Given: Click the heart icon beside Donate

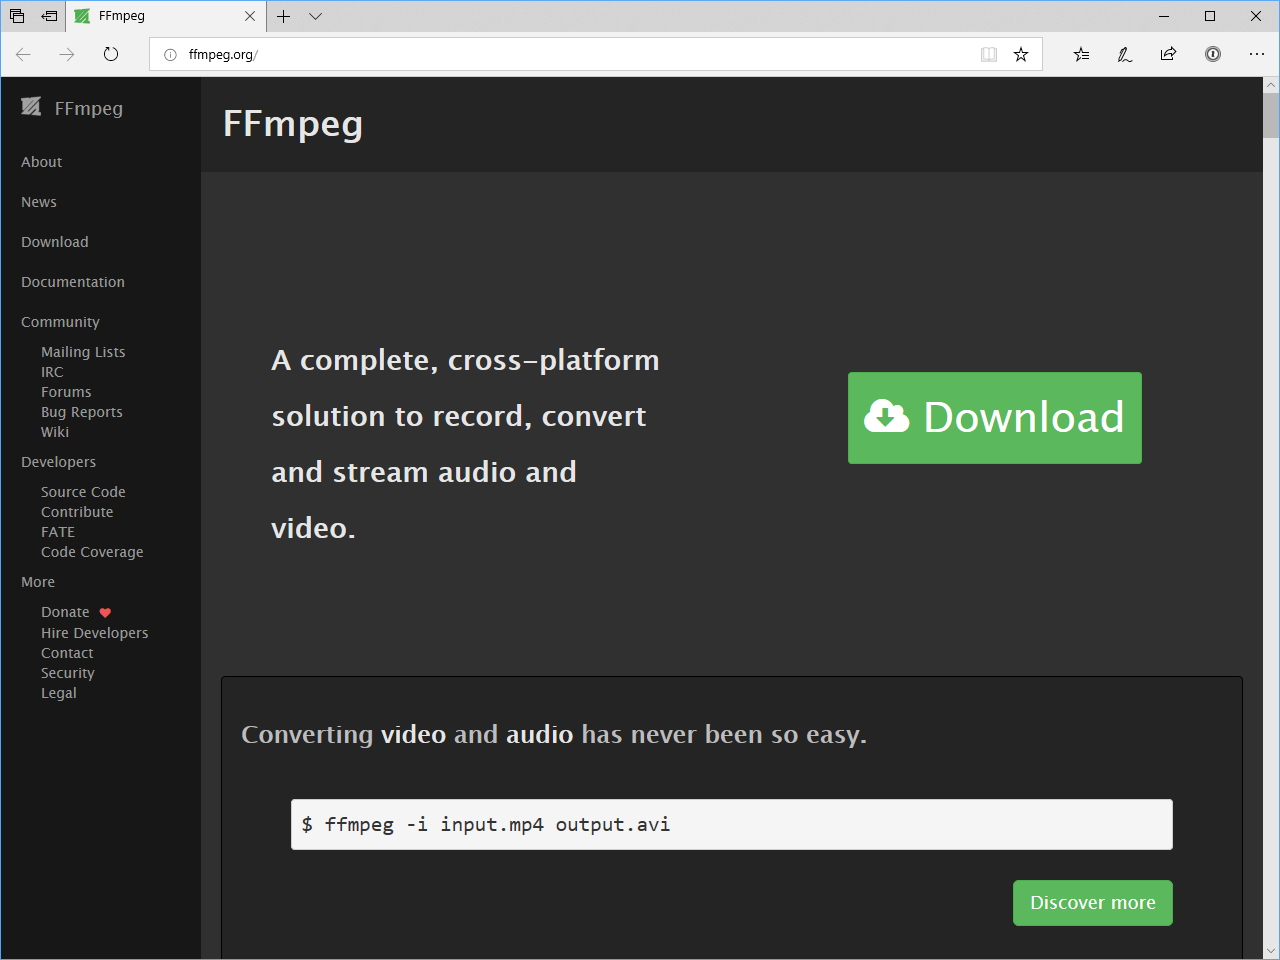Looking at the screenshot, I should pos(104,612).
